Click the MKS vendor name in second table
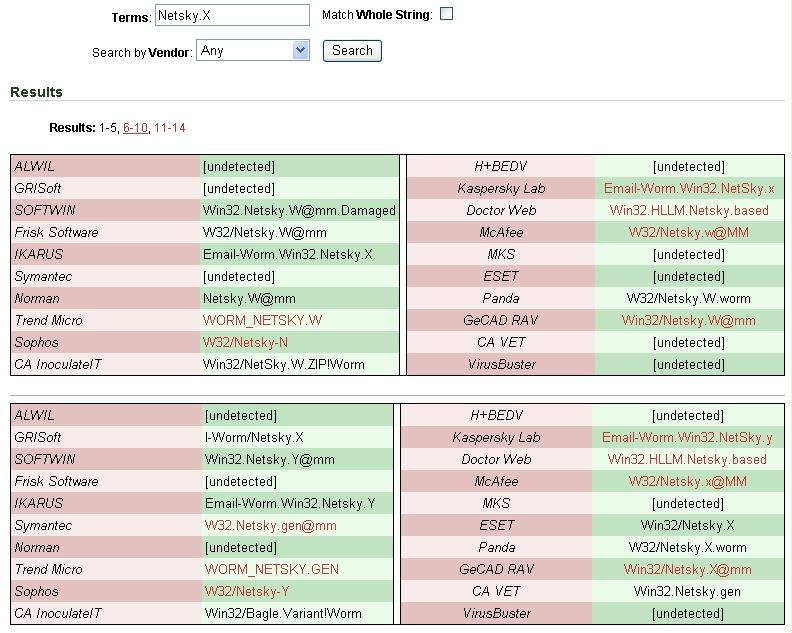Image resolution: width=792 pixels, height=633 pixels. (x=496, y=503)
